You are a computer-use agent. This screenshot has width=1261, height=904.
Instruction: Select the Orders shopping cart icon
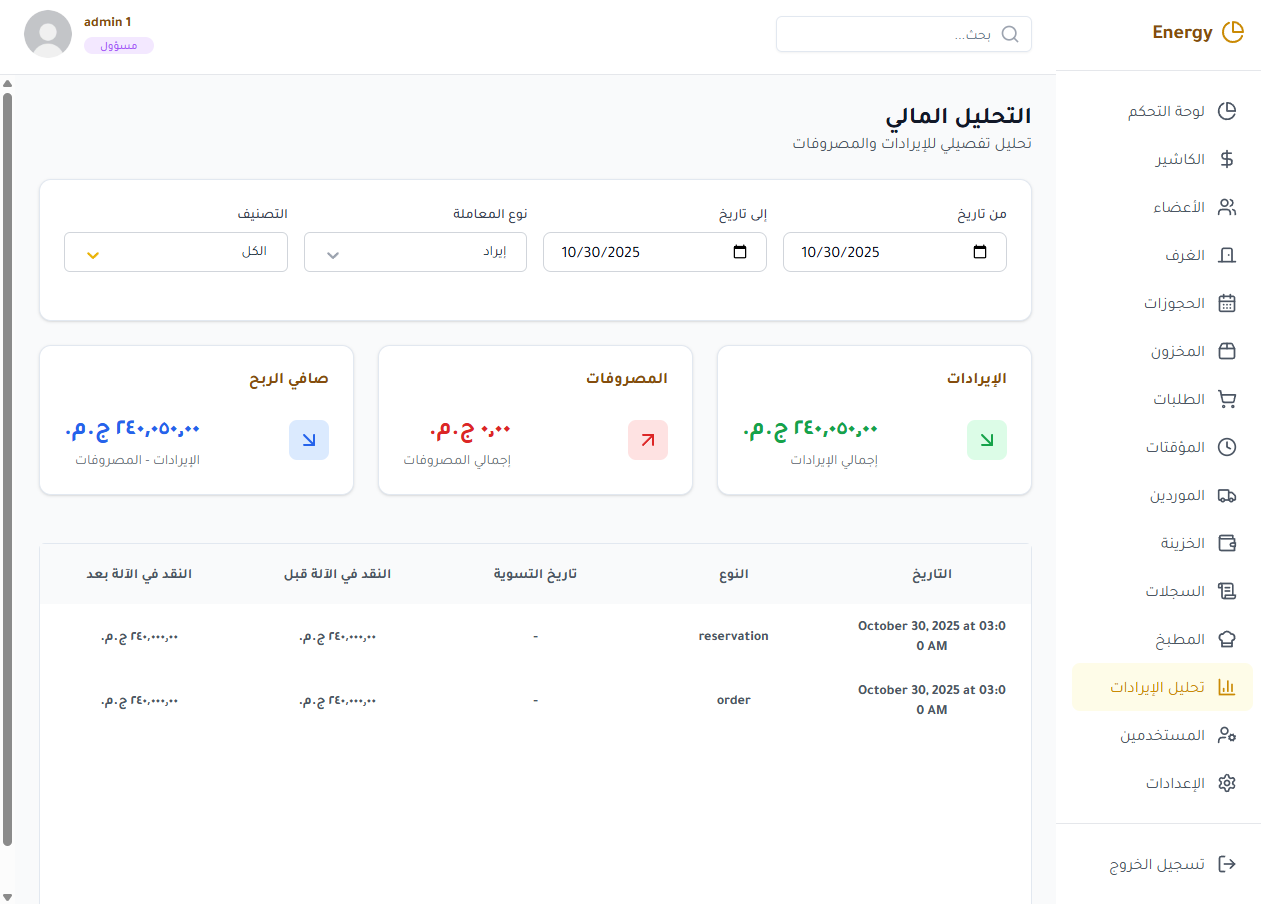click(x=1227, y=398)
